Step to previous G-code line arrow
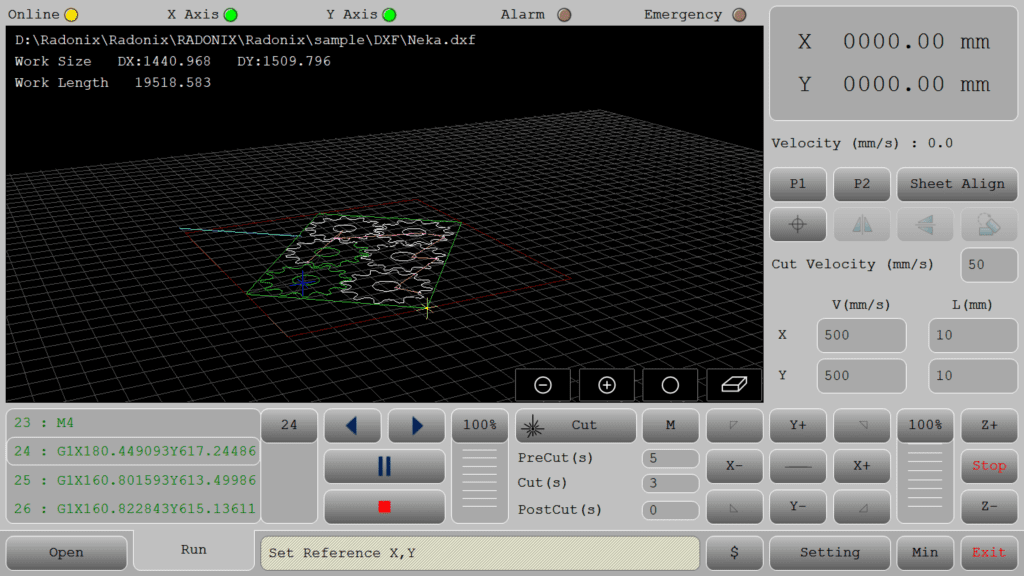 click(x=352, y=426)
